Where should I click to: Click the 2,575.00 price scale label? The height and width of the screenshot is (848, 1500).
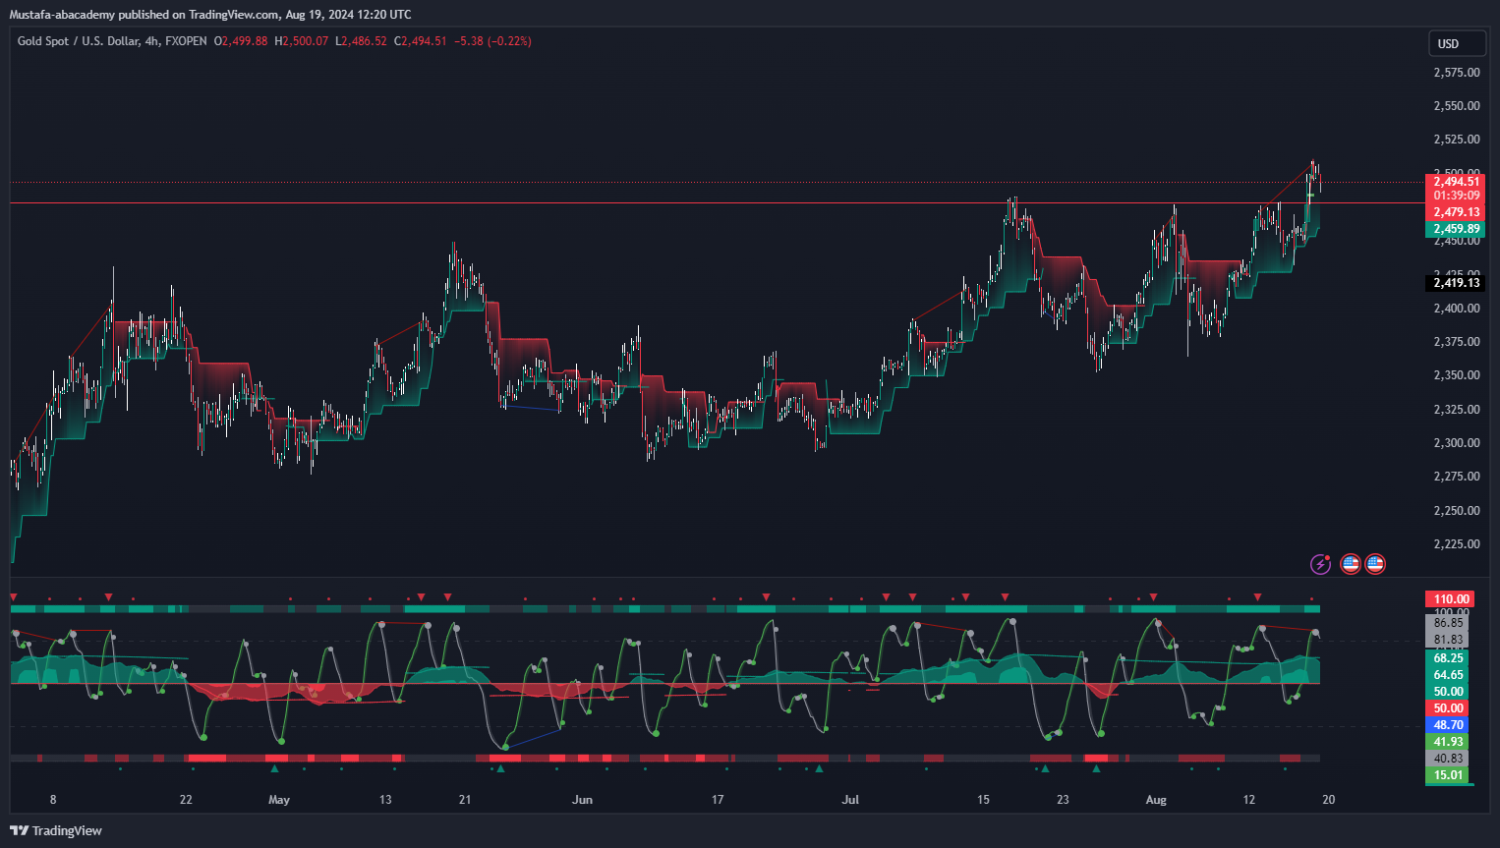click(1456, 73)
